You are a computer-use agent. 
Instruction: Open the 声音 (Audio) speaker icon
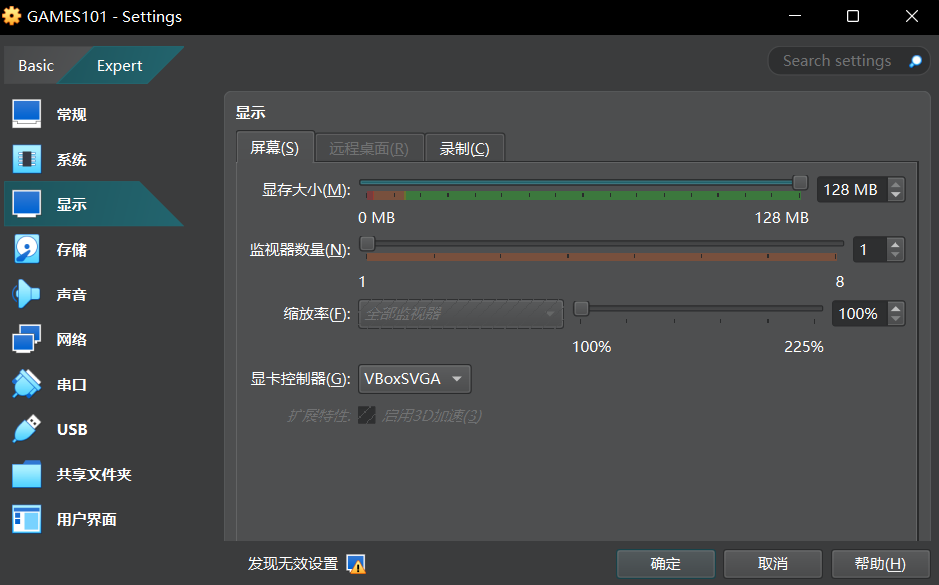[x=26, y=294]
